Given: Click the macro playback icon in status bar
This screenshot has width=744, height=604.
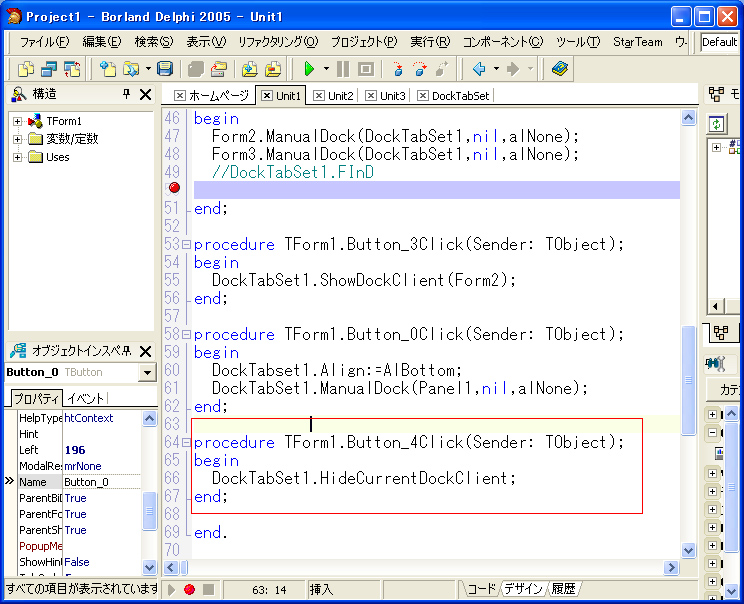Looking at the screenshot, I should pyautogui.click(x=171, y=590).
